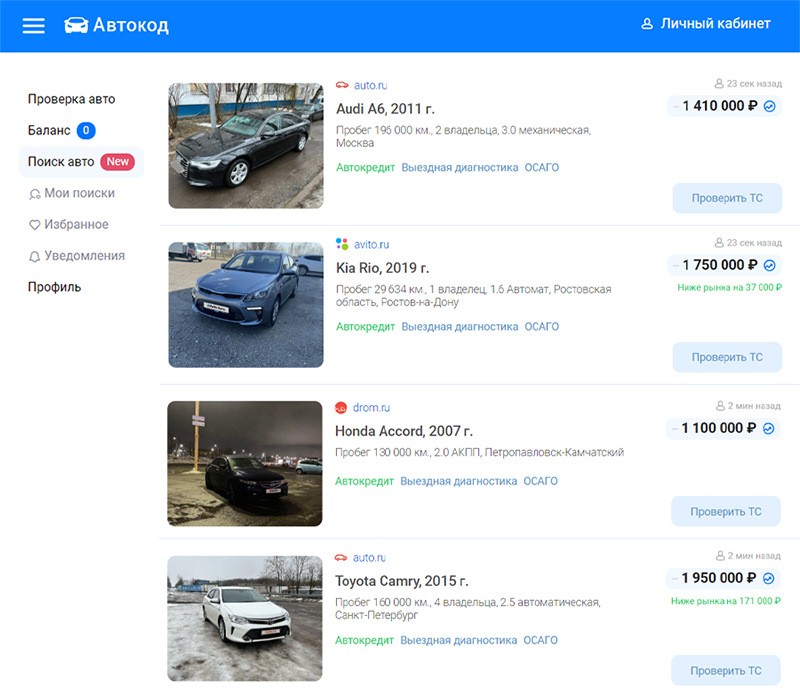Image resolution: width=800 pixels, height=695 pixels.
Task: Click the person icon above the Honda Accord price
Action: (x=720, y=406)
